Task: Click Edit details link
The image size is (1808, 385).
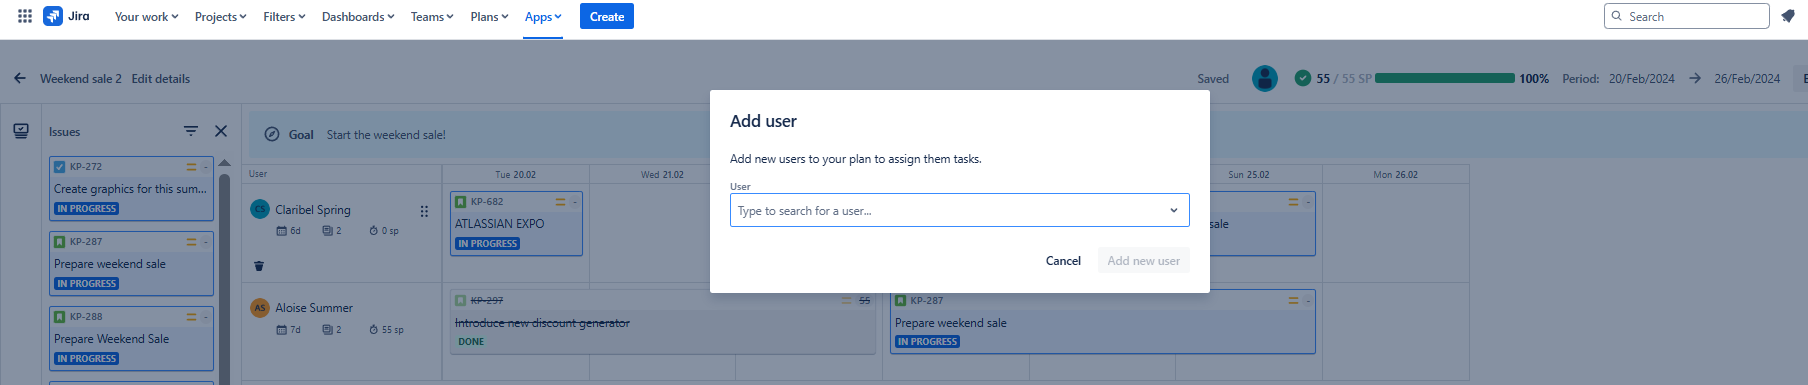Action: [161, 79]
